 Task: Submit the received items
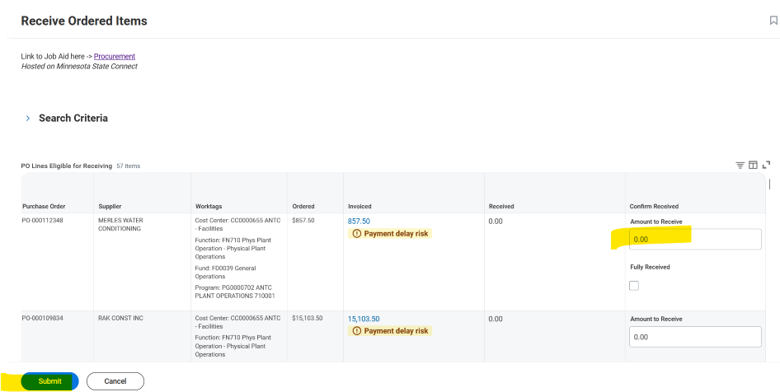click(x=50, y=381)
